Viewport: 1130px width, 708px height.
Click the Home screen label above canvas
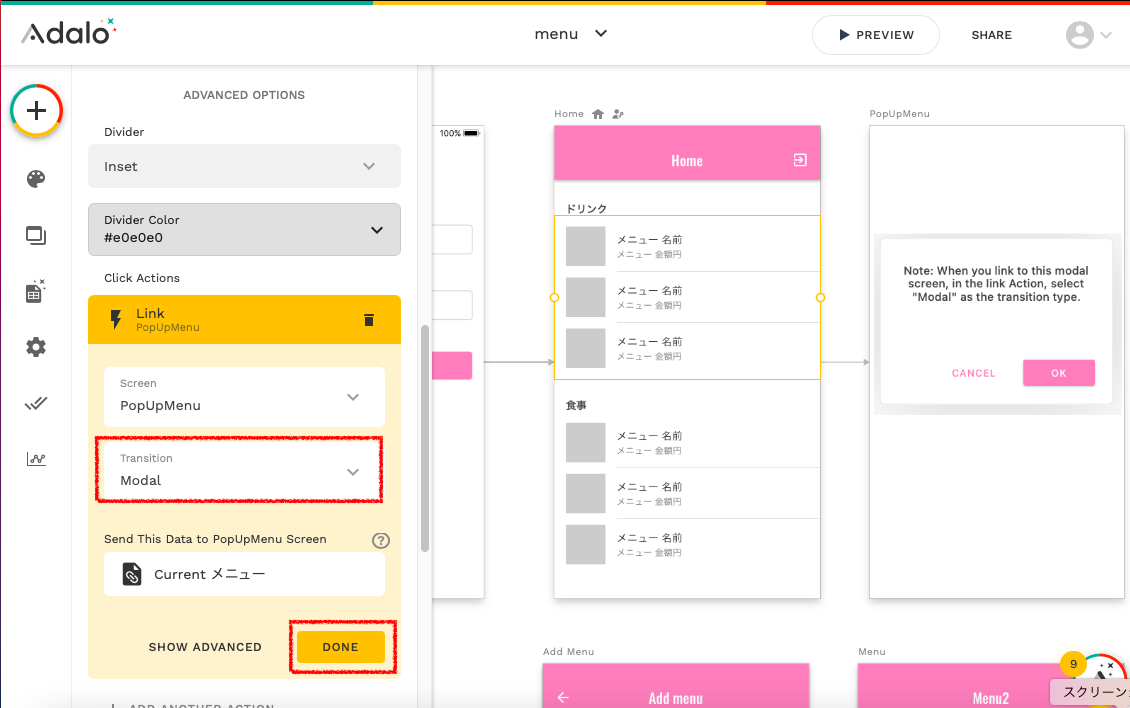point(569,114)
